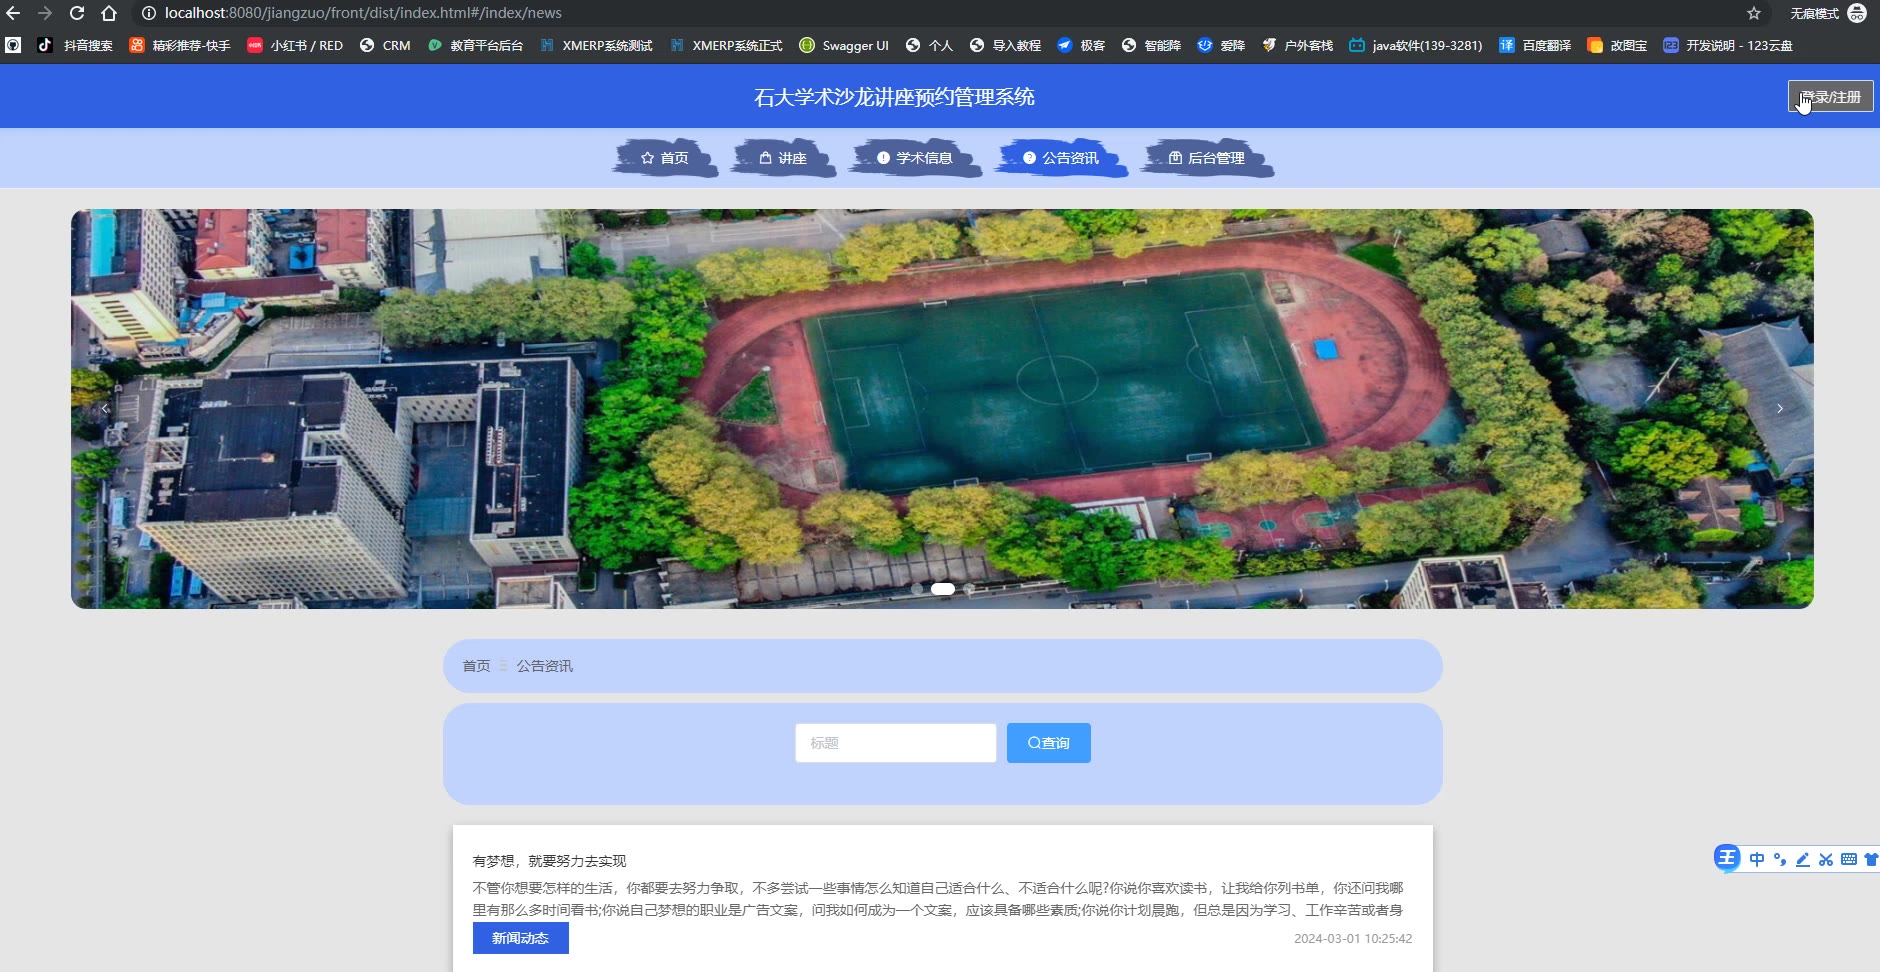
Task: Open the GitHub bookmark icon
Action: point(13,45)
